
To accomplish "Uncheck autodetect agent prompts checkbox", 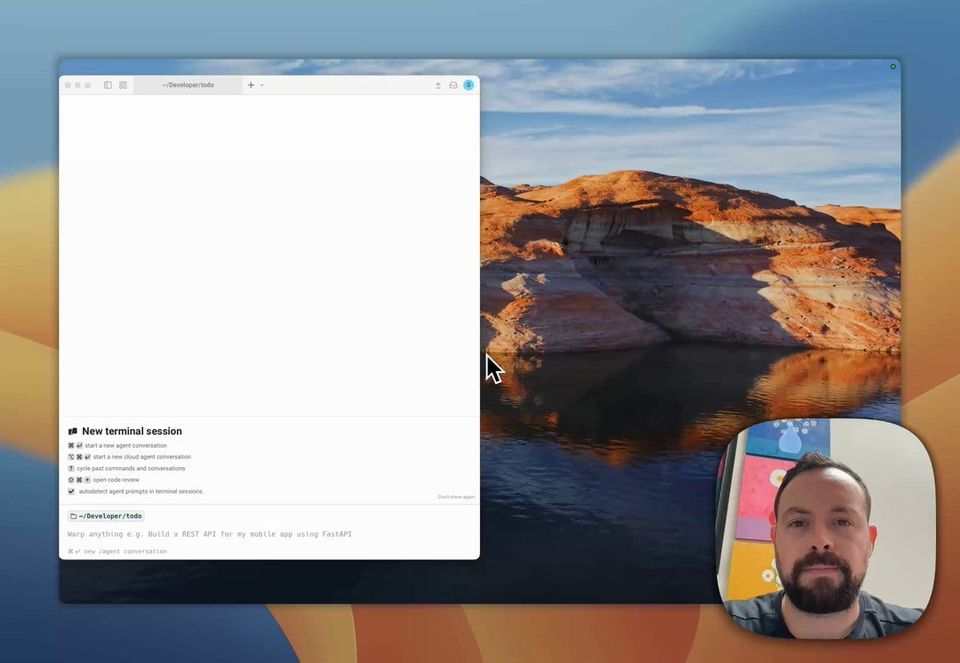I will pos(71,491).
